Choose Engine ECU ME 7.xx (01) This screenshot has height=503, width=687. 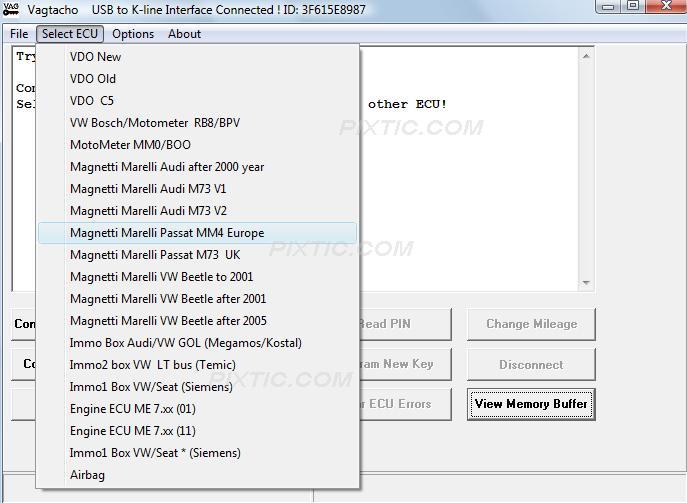click(x=133, y=409)
